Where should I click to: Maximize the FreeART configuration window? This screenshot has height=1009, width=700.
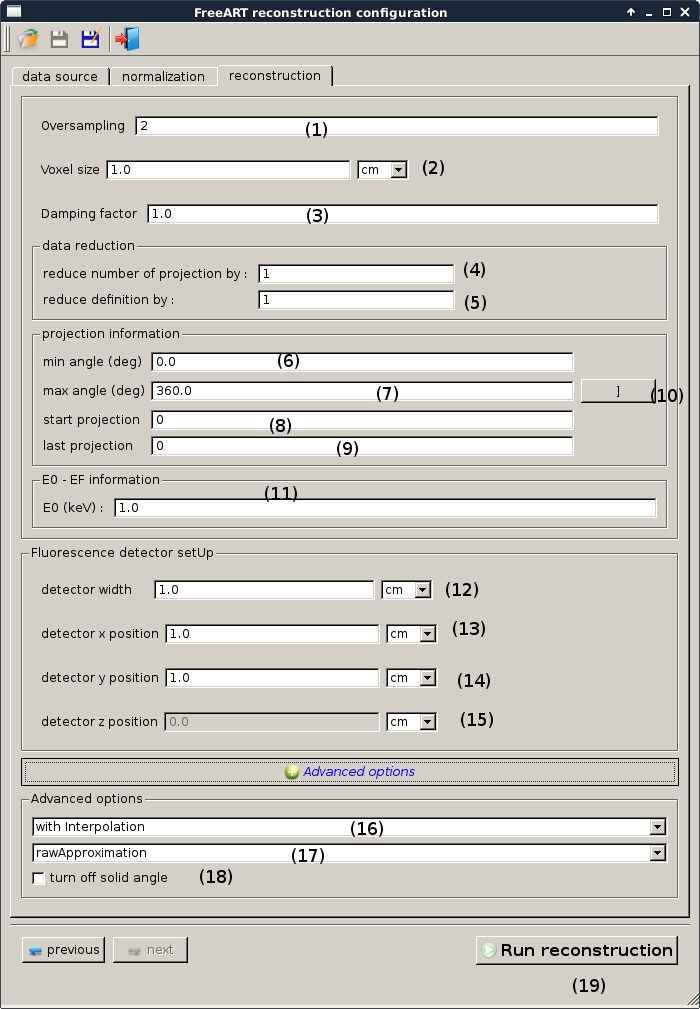(667, 12)
